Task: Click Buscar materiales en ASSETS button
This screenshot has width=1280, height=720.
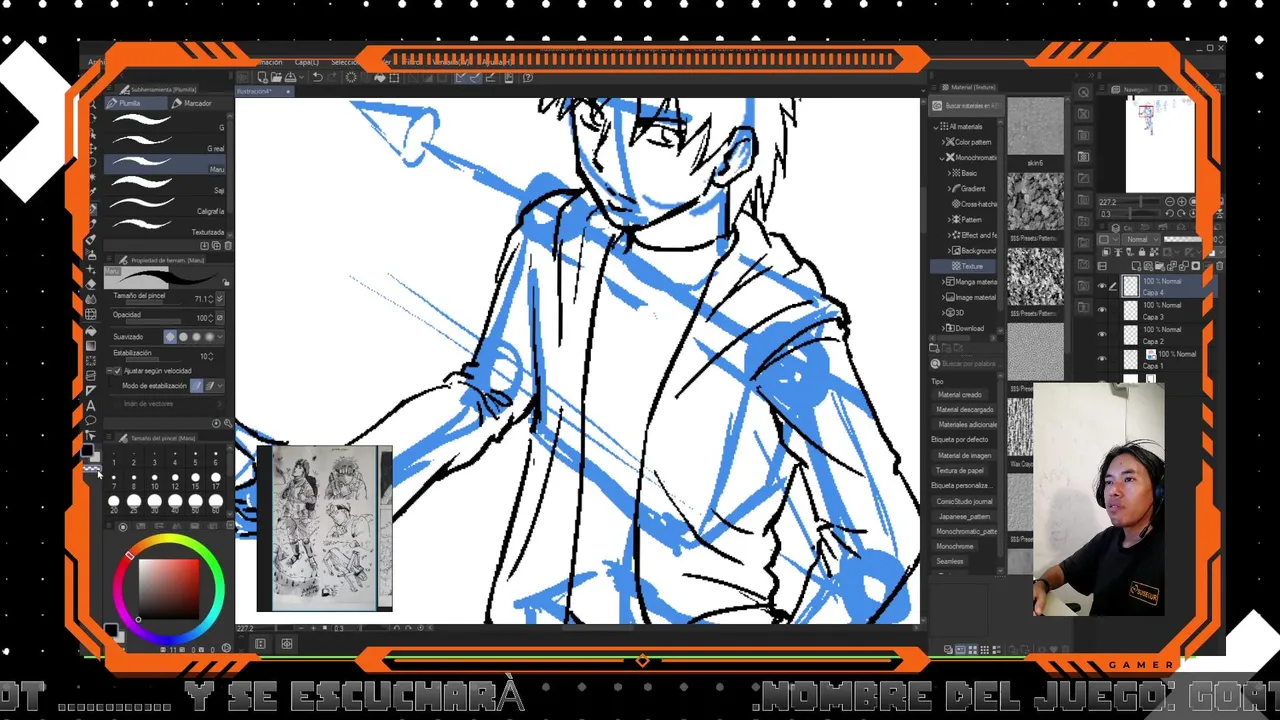Action: (x=967, y=106)
